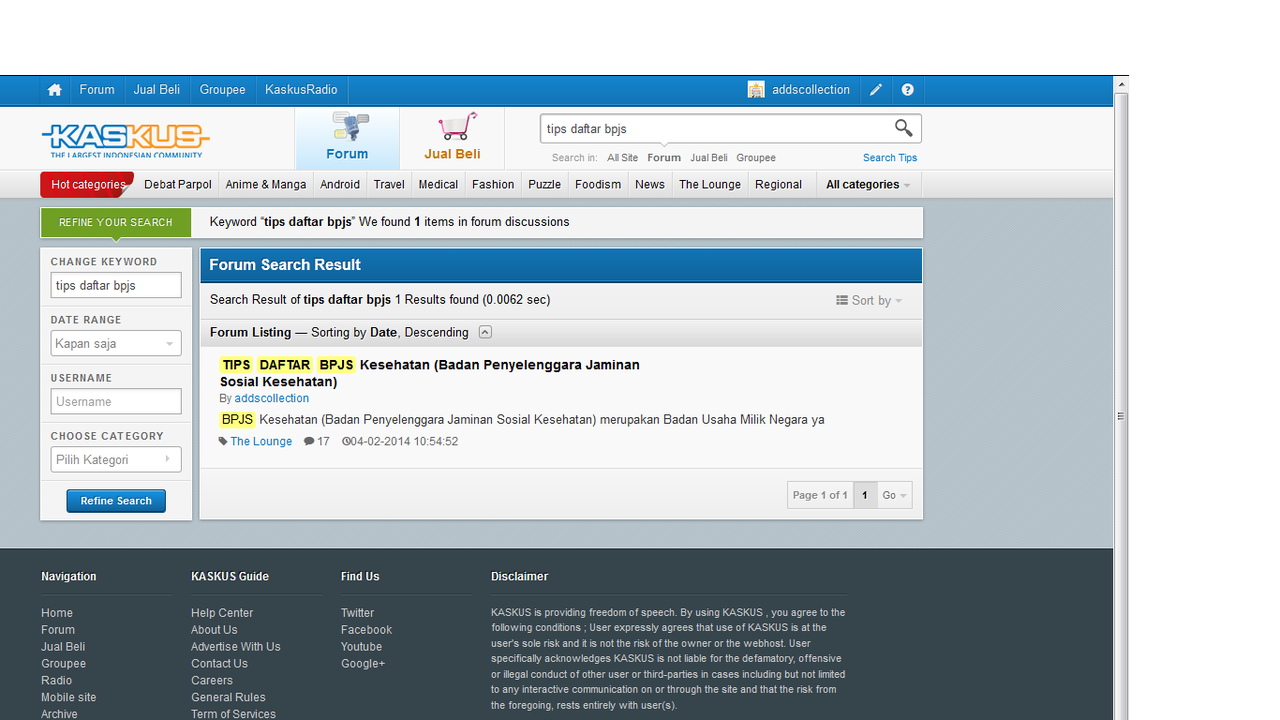Screen dimensions: 1280x720
Task: Open the Go page dropdown
Action: pos(895,495)
